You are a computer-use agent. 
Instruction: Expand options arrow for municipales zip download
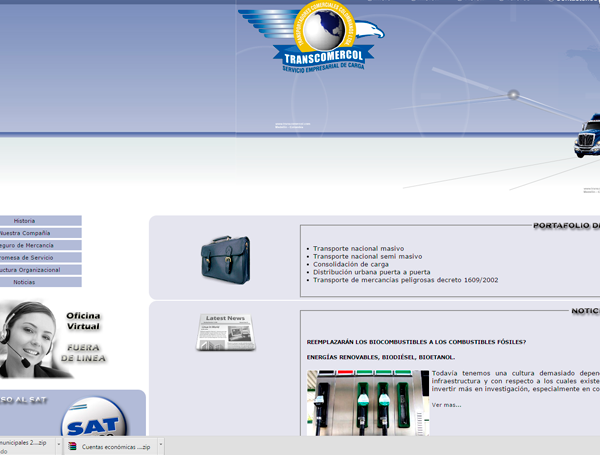click(x=59, y=445)
